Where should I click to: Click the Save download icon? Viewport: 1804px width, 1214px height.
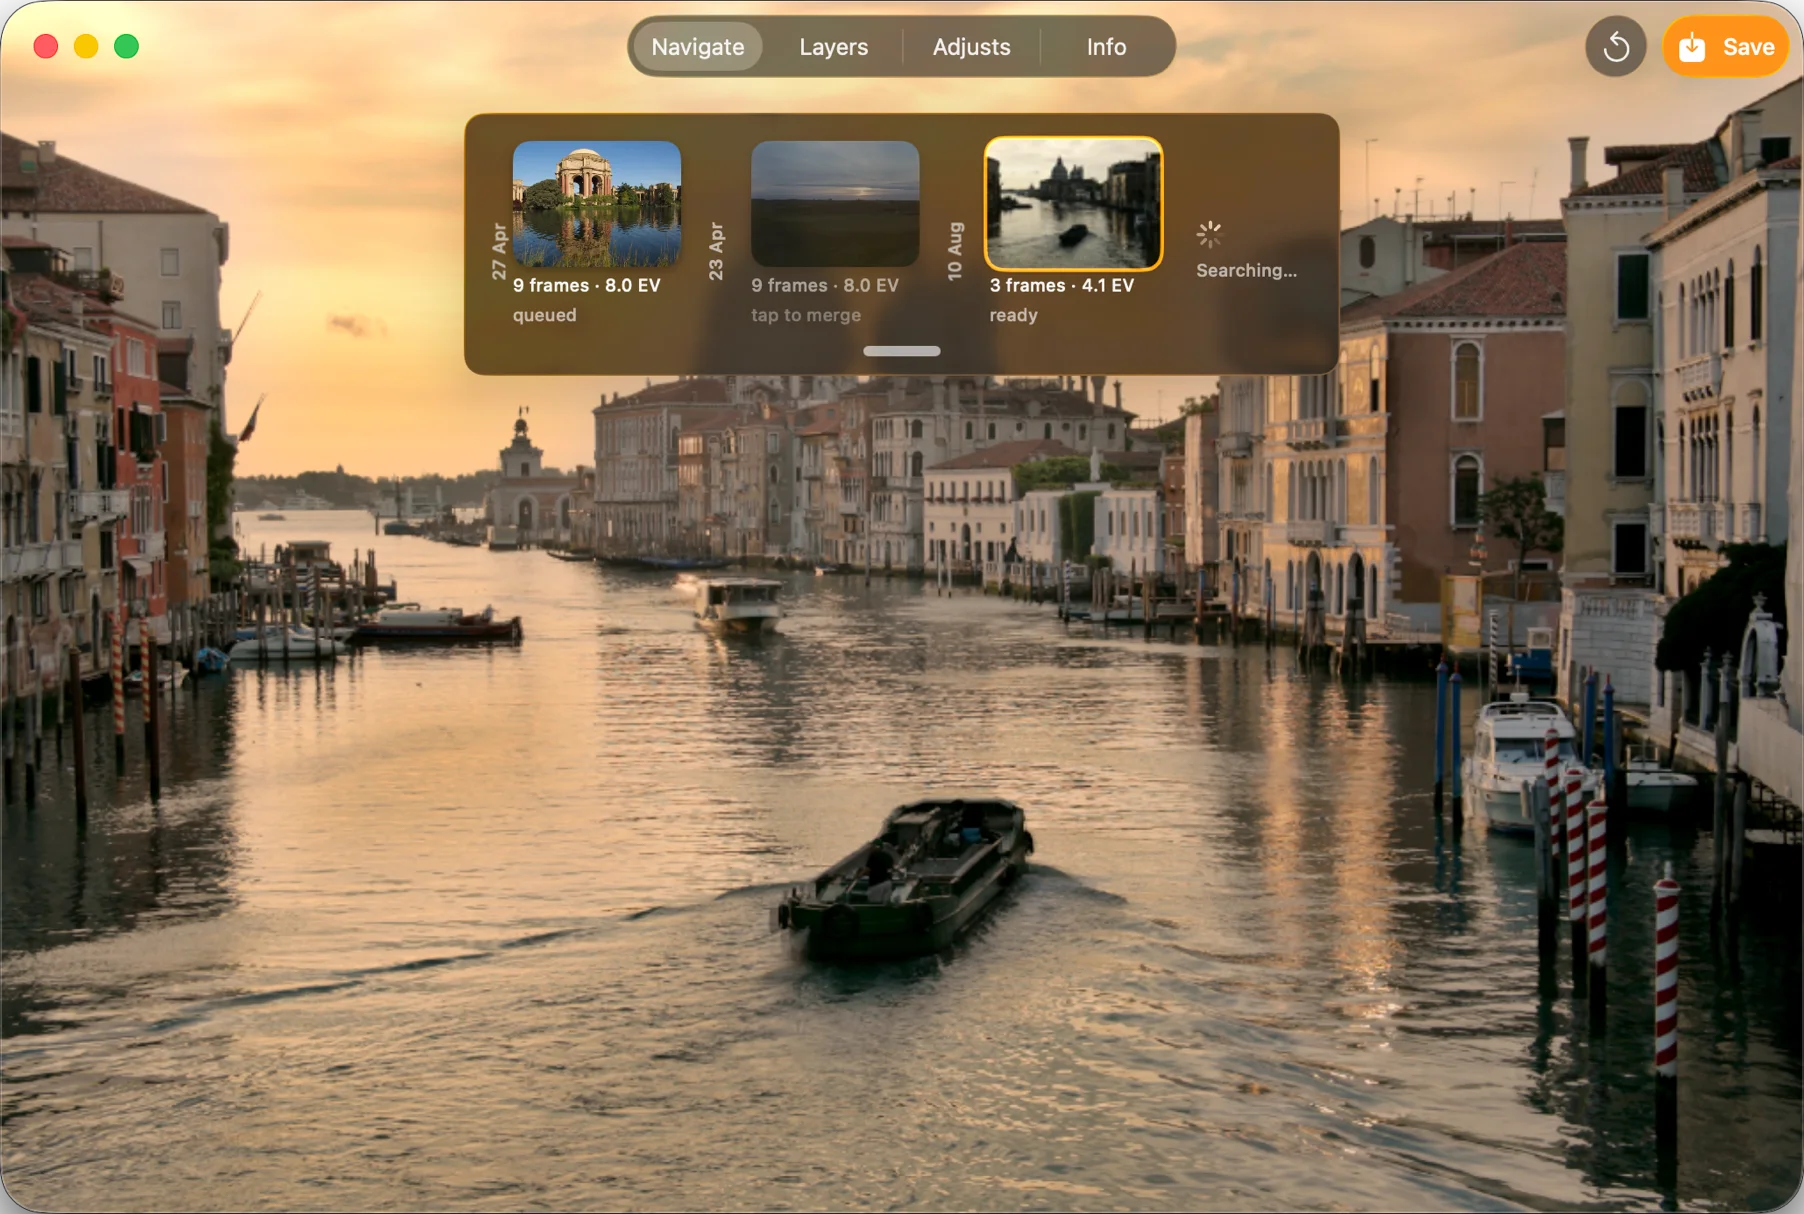[x=1691, y=47]
